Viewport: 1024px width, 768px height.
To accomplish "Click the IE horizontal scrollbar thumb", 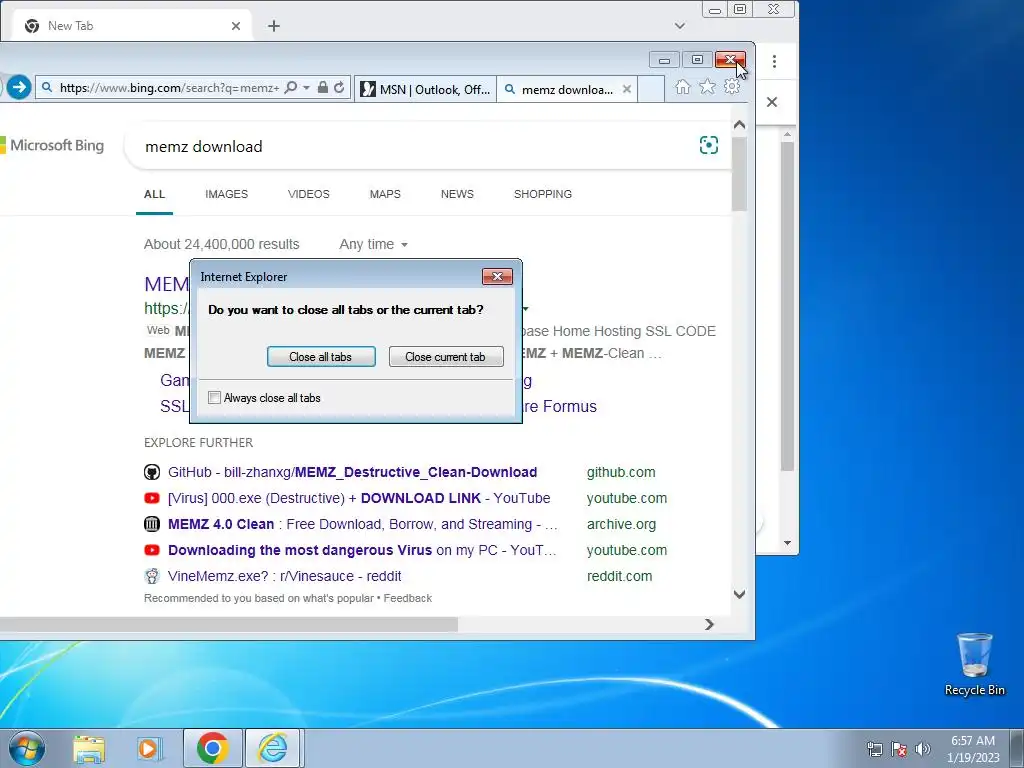I will [229, 625].
